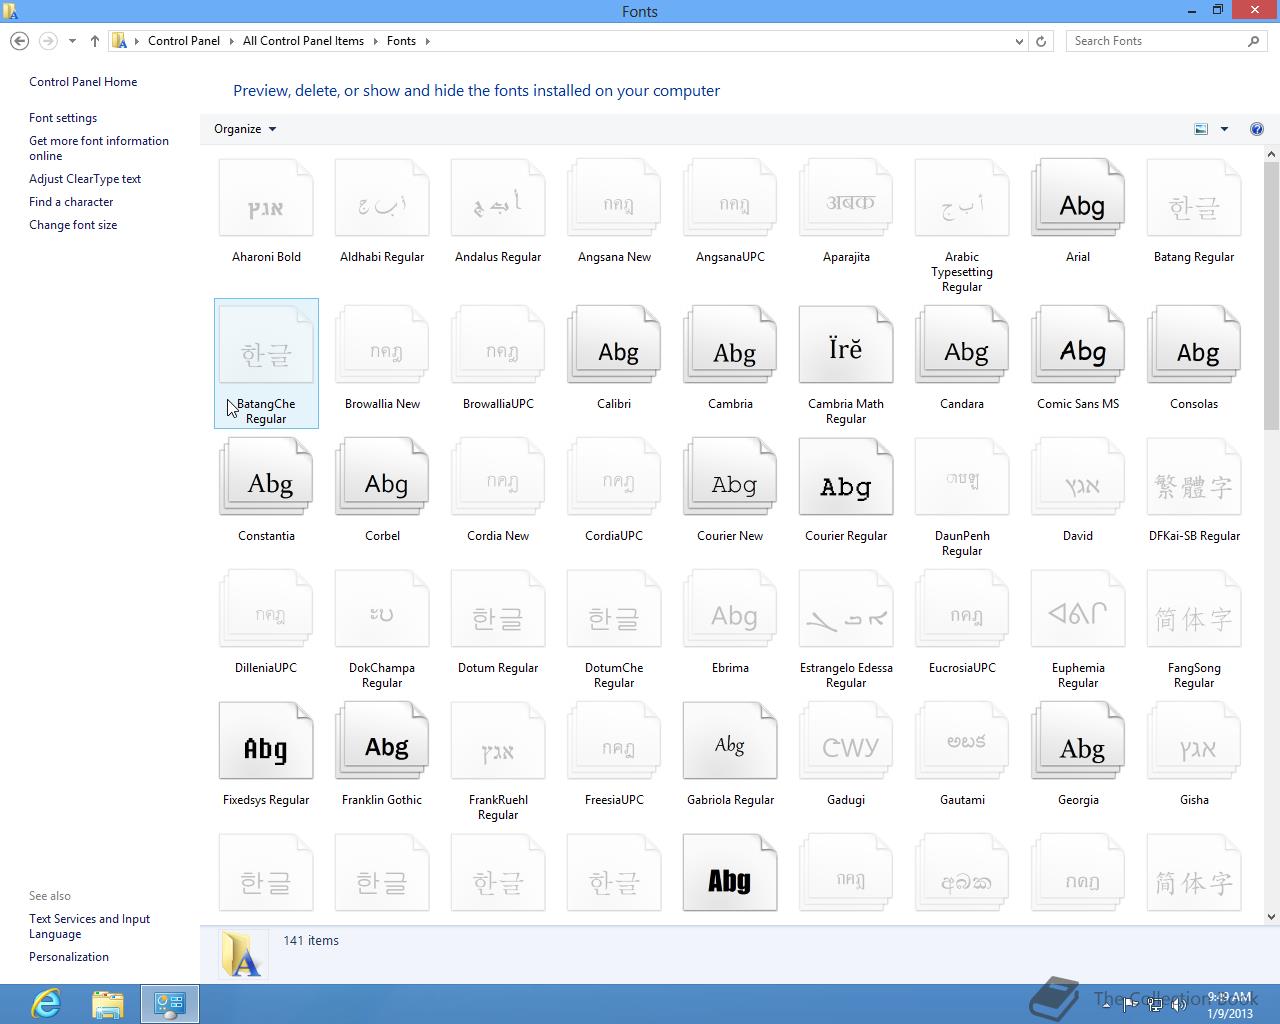Click the Back navigation arrow

pyautogui.click(x=19, y=41)
